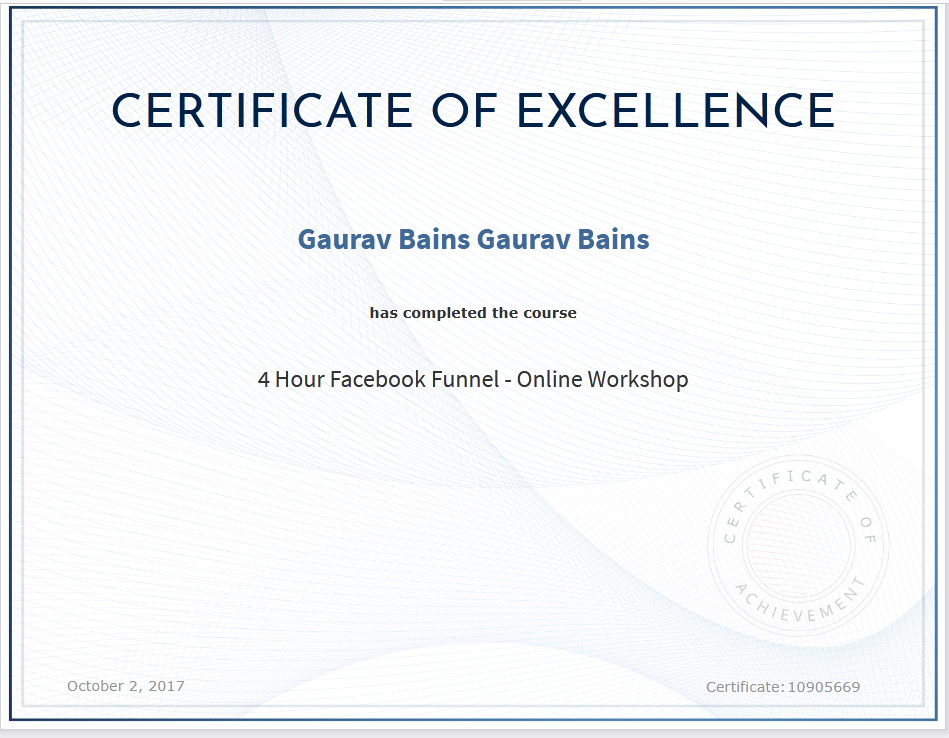This screenshot has width=949, height=738.
Task: Click the word "EXCELLENCE" in the heading
Action: tap(676, 111)
